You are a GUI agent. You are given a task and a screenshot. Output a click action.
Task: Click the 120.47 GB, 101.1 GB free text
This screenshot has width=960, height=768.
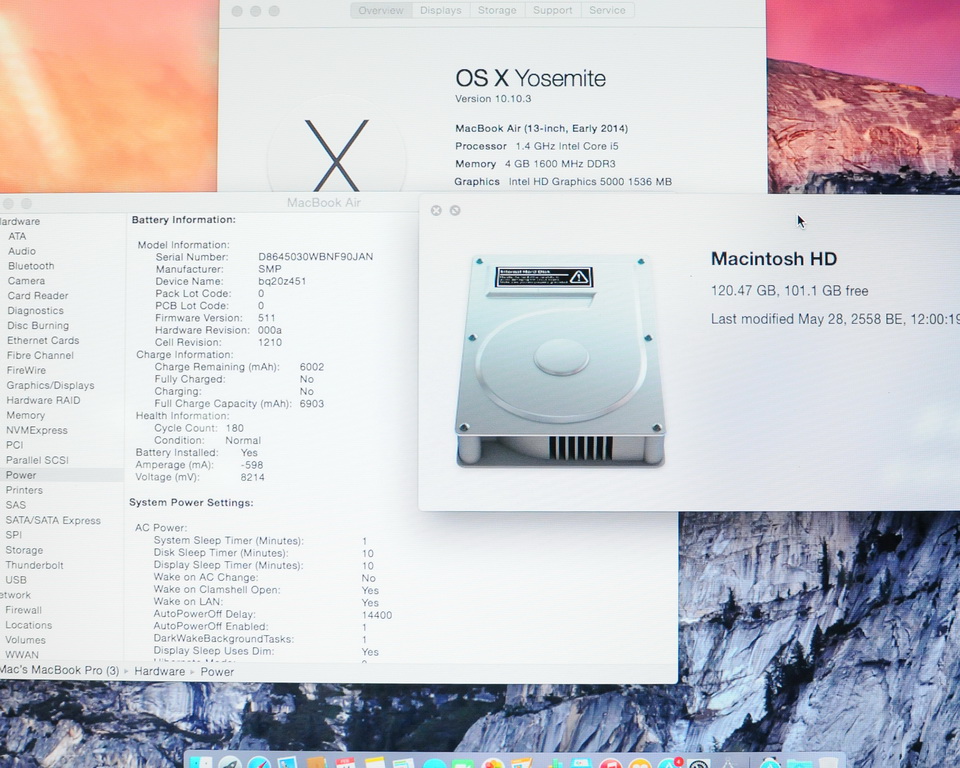coord(789,291)
